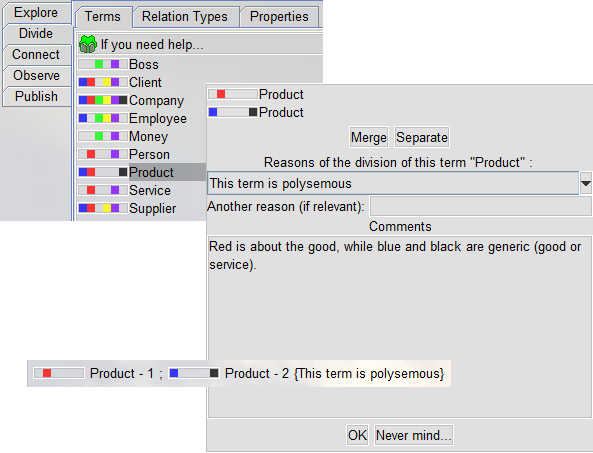Viewport: 593px width, 453px height.
Task: Click Client row color bar
Action: point(103,82)
